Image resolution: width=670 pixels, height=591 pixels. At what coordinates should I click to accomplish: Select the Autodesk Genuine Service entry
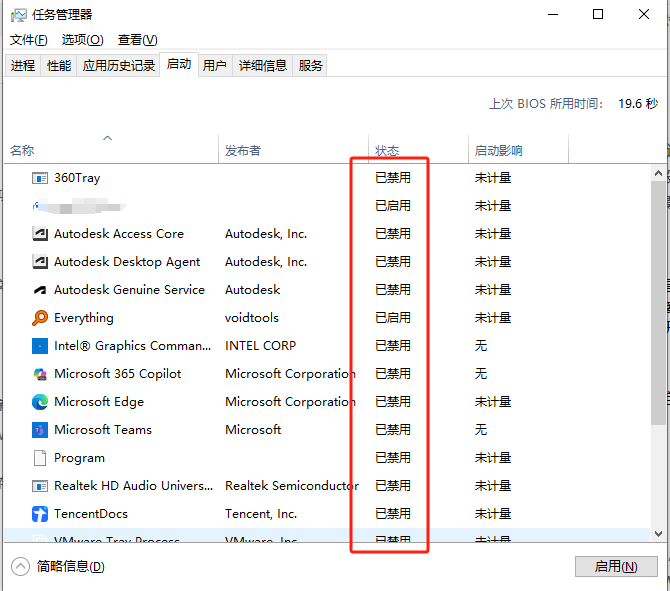click(x=129, y=290)
